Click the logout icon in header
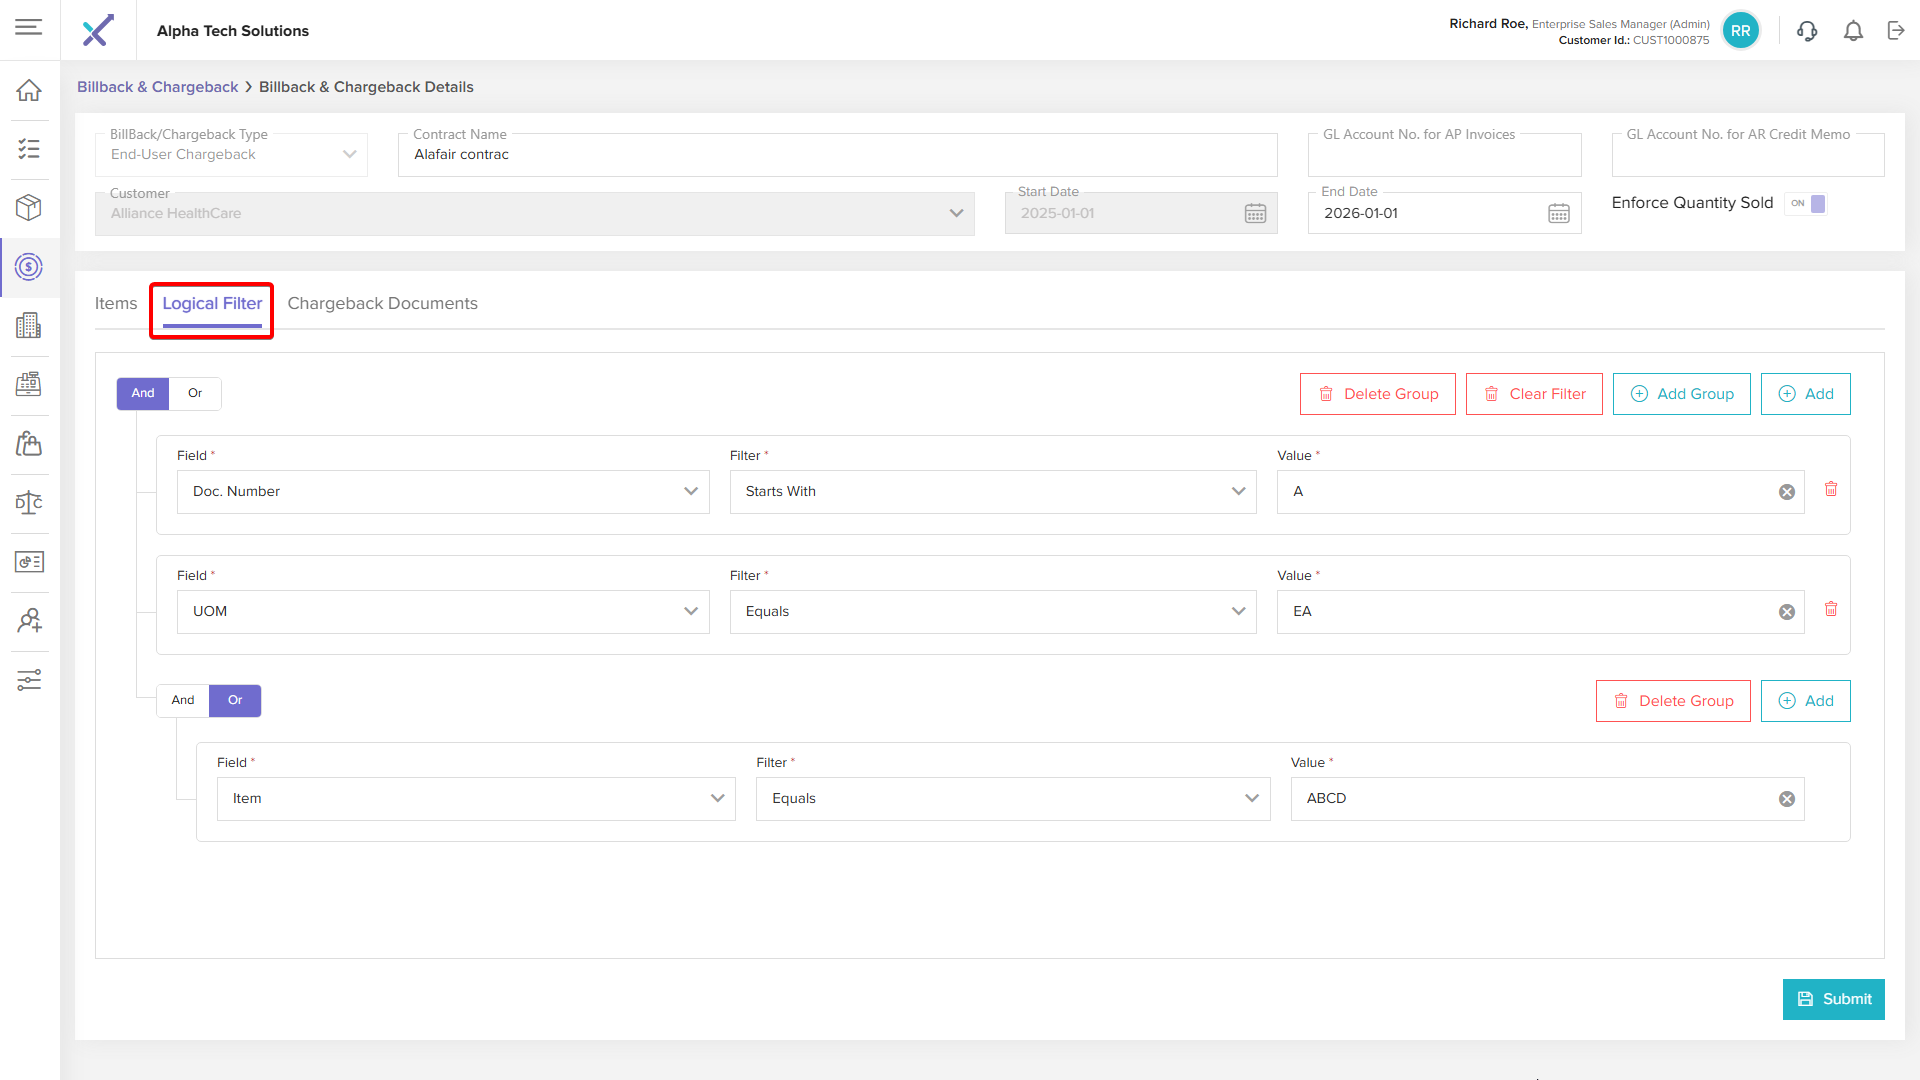Image resolution: width=1920 pixels, height=1080 pixels. (x=1896, y=31)
